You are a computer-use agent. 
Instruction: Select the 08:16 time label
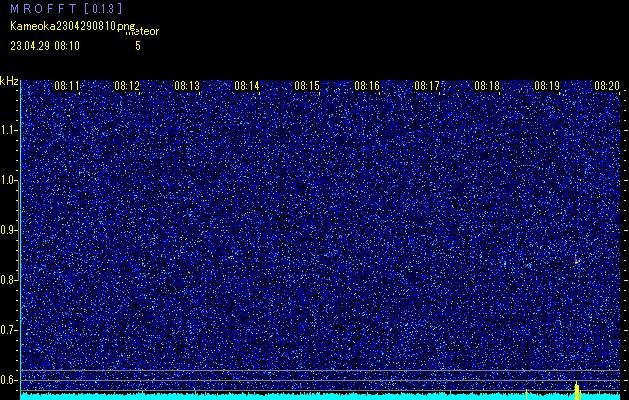pos(367,86)
